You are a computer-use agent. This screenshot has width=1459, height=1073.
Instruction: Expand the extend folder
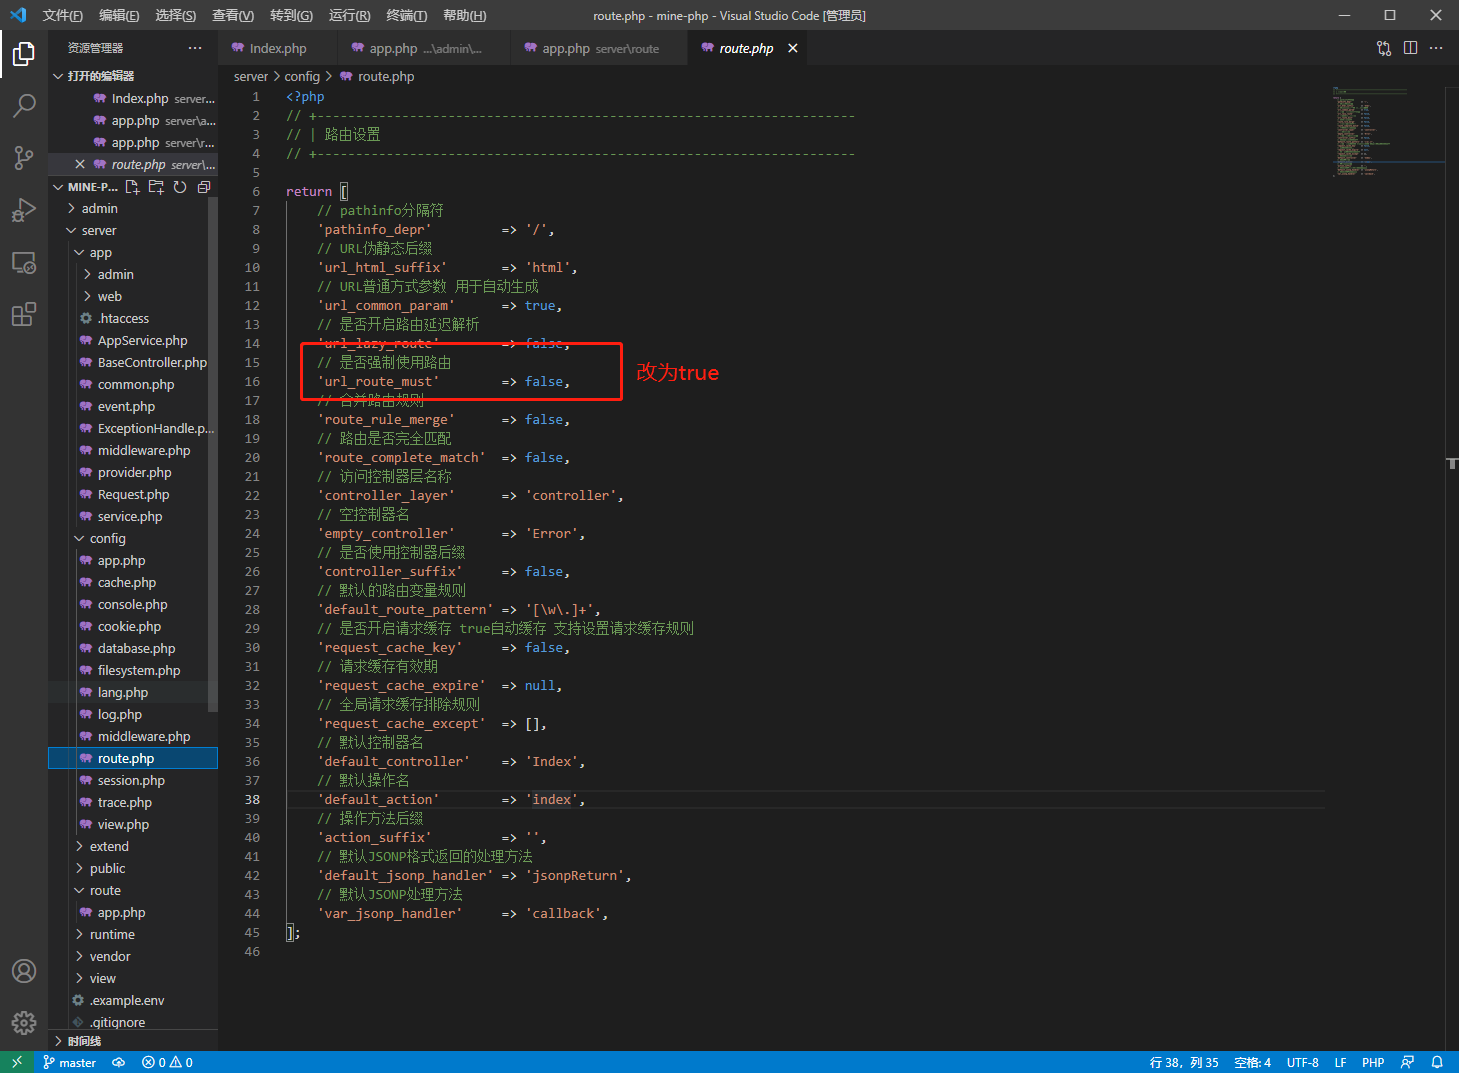click(133, 846)
